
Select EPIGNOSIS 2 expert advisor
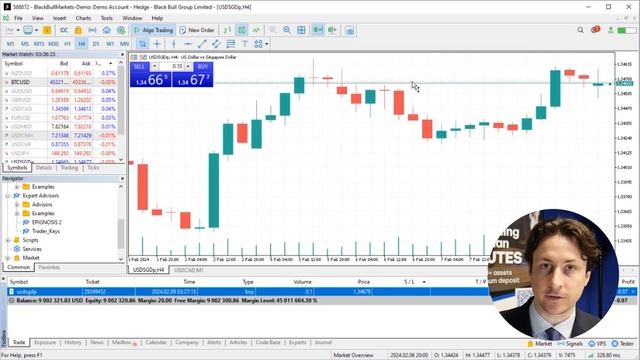[x=47, y=222]
